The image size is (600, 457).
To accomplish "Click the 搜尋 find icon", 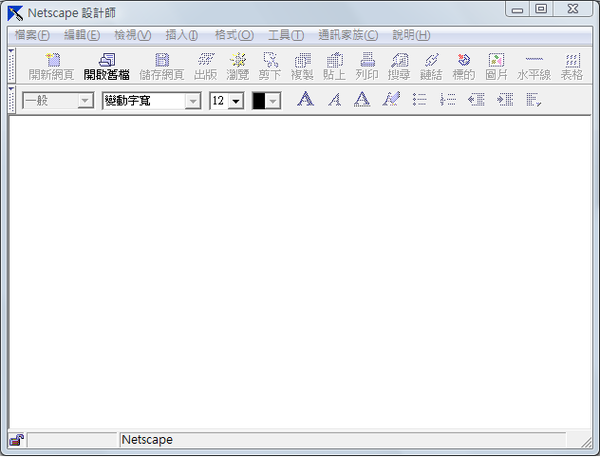I will [399, 66].
